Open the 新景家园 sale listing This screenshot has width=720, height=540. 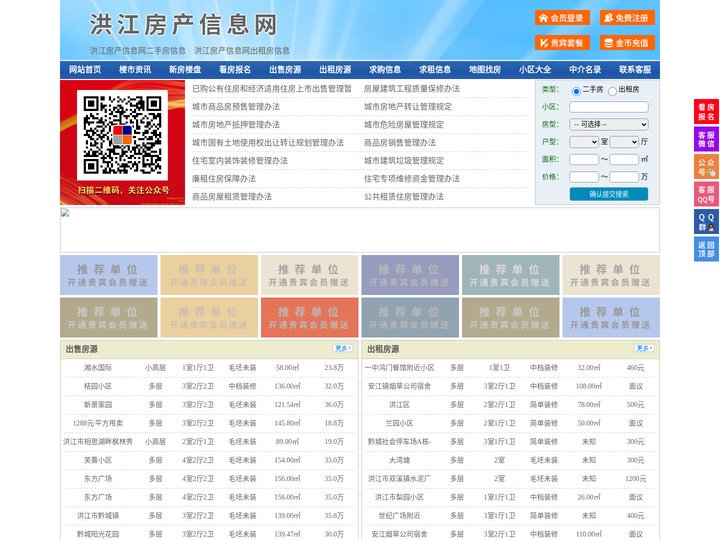coord(98,405)
